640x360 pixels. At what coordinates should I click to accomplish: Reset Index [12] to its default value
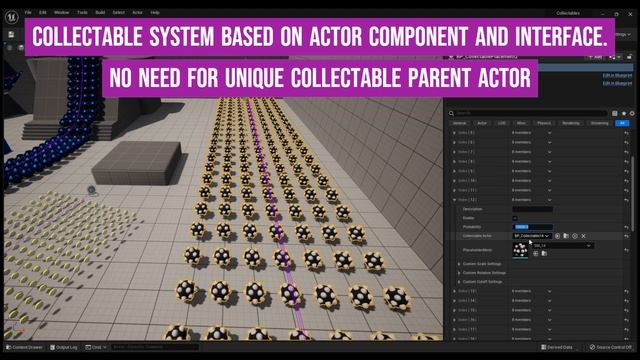(x=627, y=200)
